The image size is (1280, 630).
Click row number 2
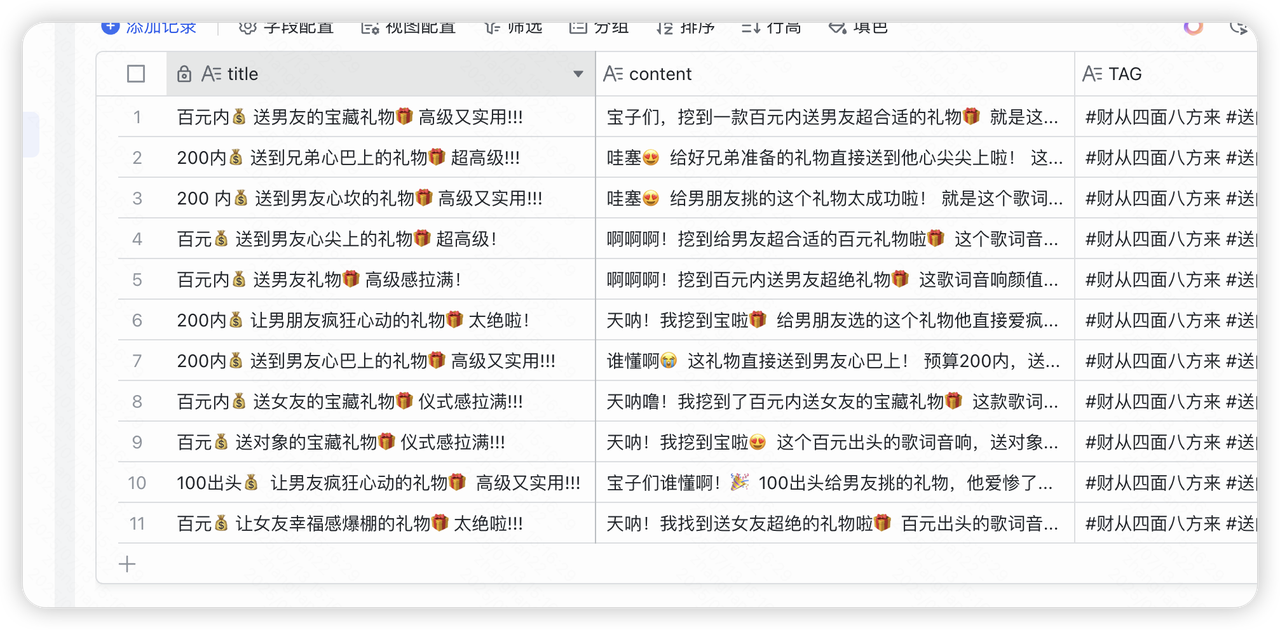(x=137, y=158)
